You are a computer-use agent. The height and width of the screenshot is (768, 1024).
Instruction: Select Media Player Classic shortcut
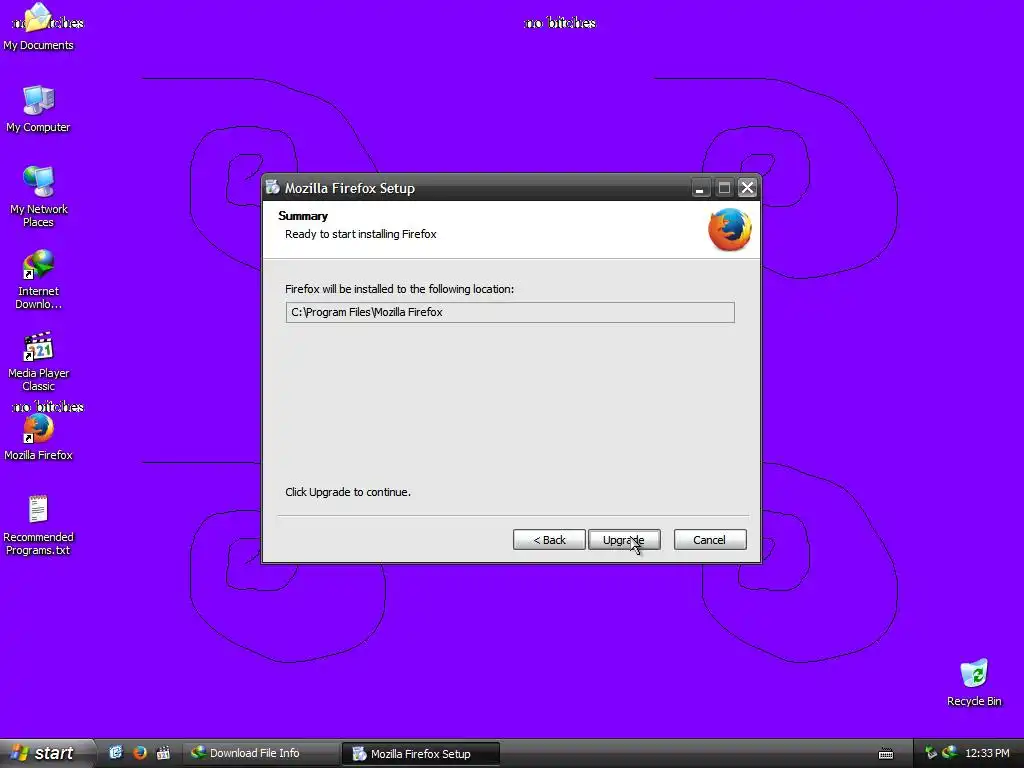[39, 362]
